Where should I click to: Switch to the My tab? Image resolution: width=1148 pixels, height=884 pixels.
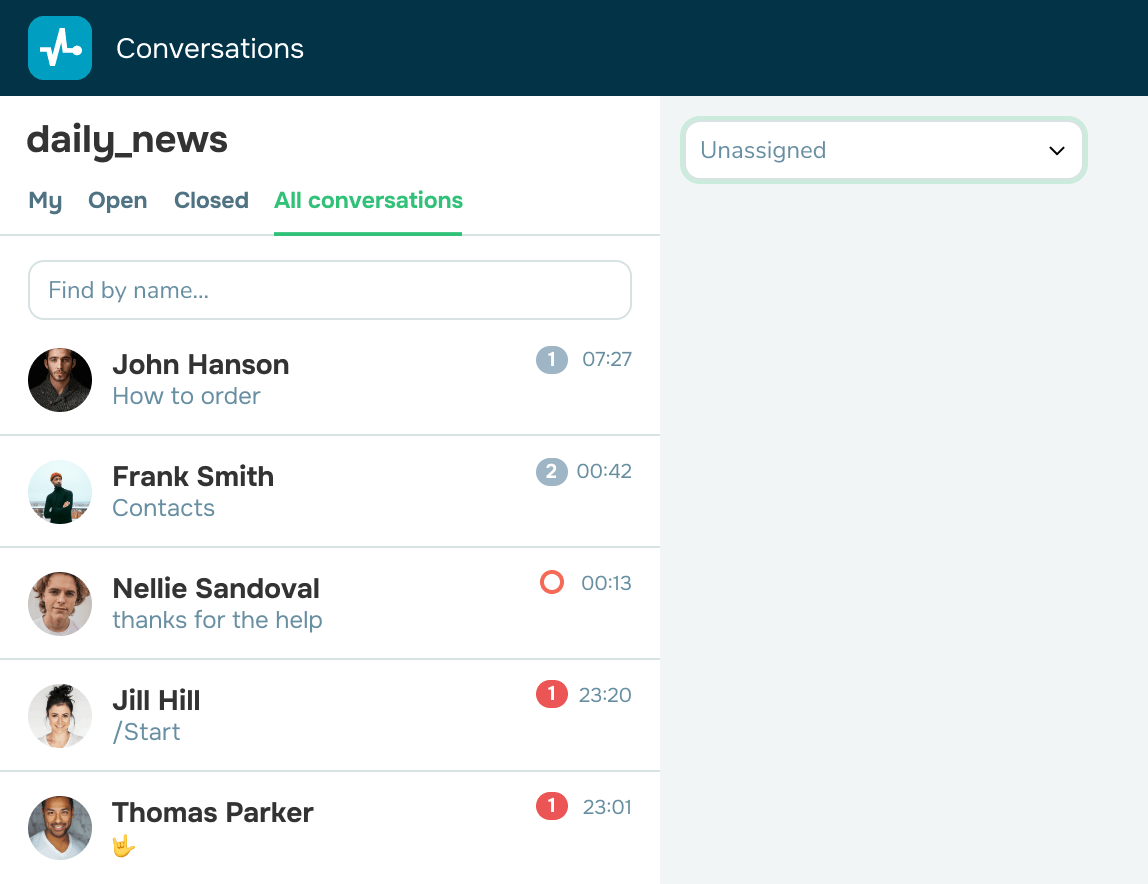(x=45, y=201)
